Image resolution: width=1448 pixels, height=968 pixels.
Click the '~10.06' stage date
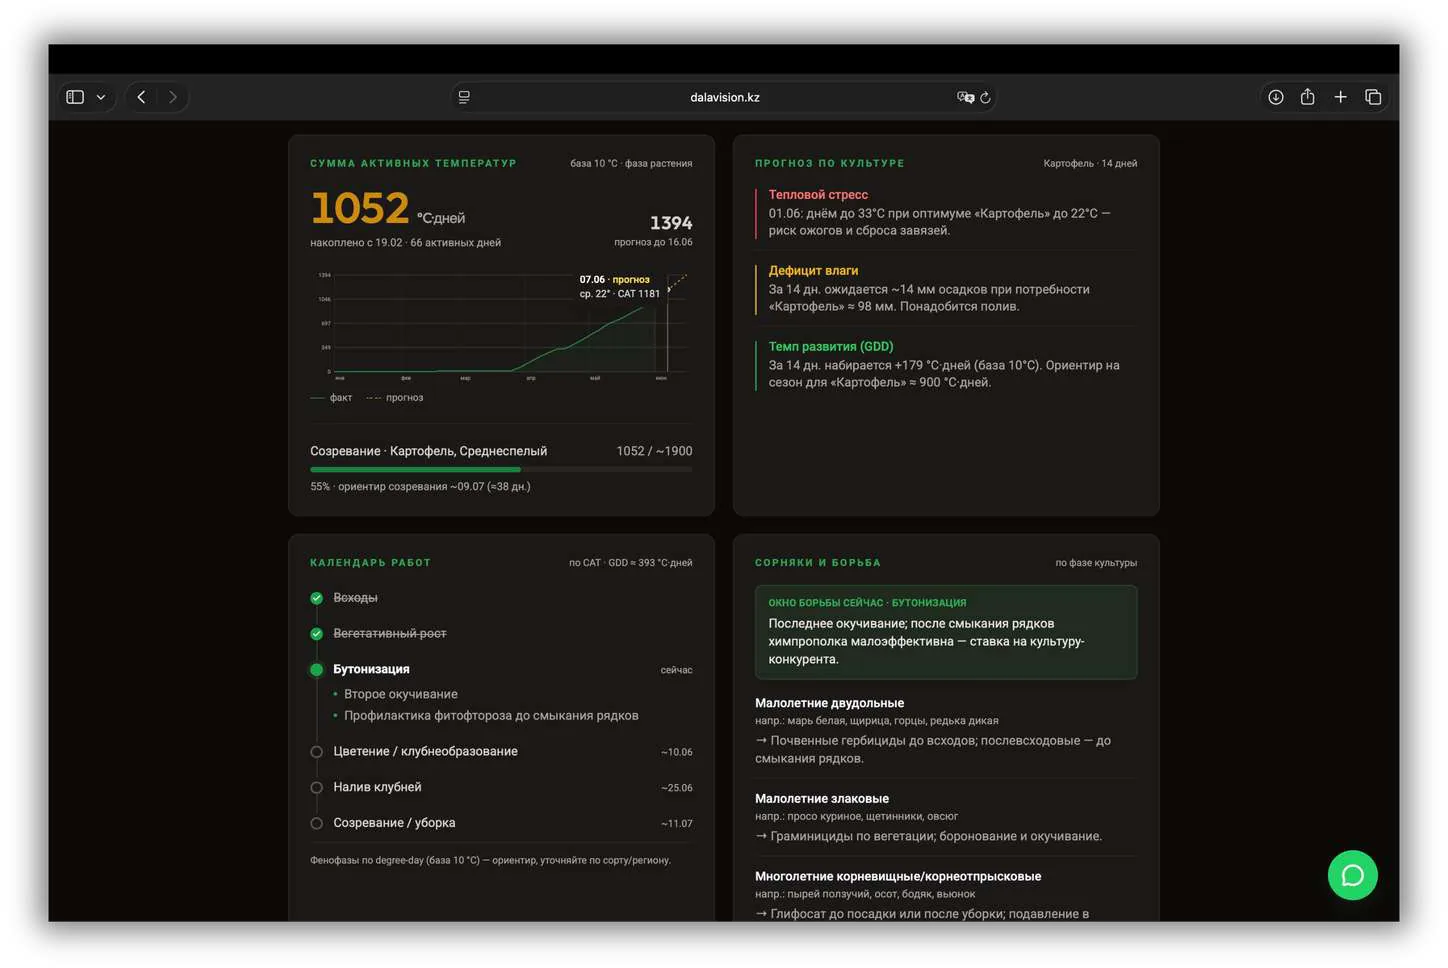[x=677, y=752]
